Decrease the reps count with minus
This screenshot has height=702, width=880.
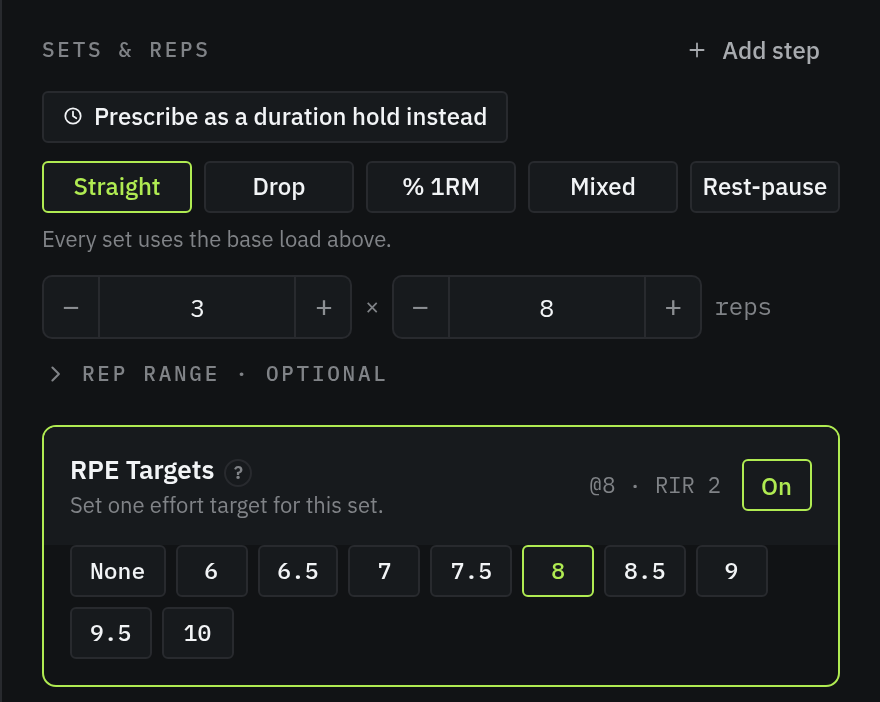pyautogui.click(x=421, y=308)
